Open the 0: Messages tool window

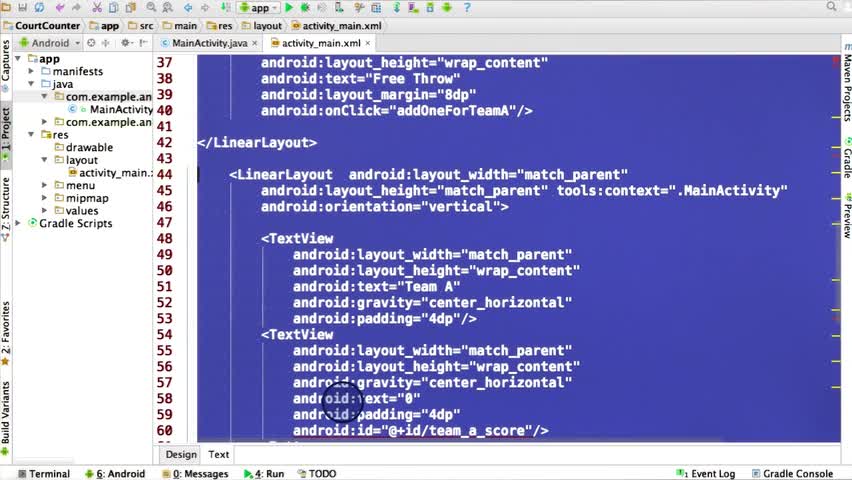pyautogui.click(x=195, y=473)
